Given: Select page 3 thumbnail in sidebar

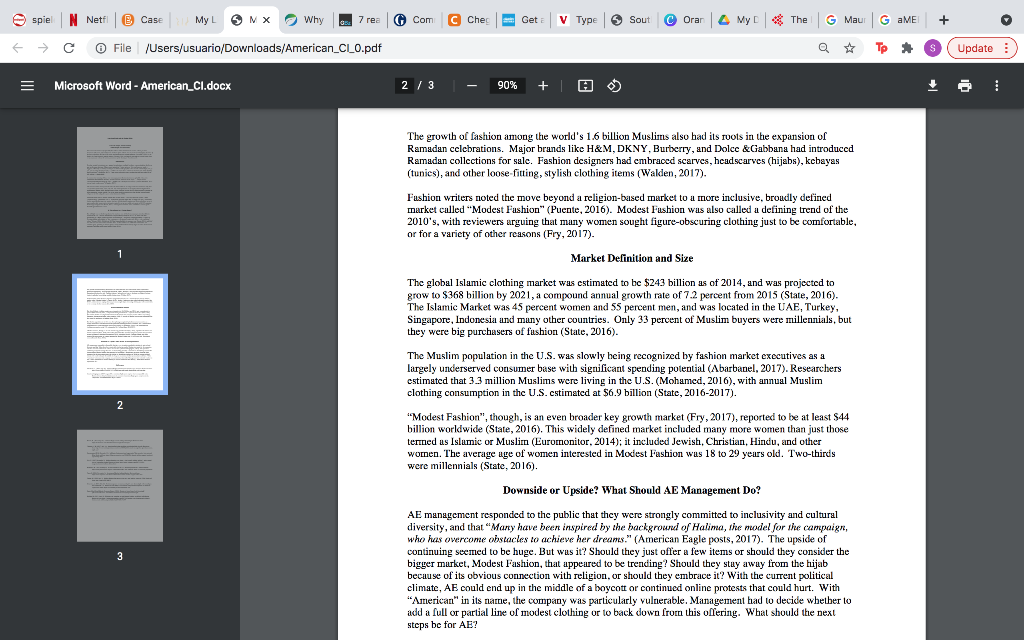Looking at the screenshot, I should tap(119, 485).
